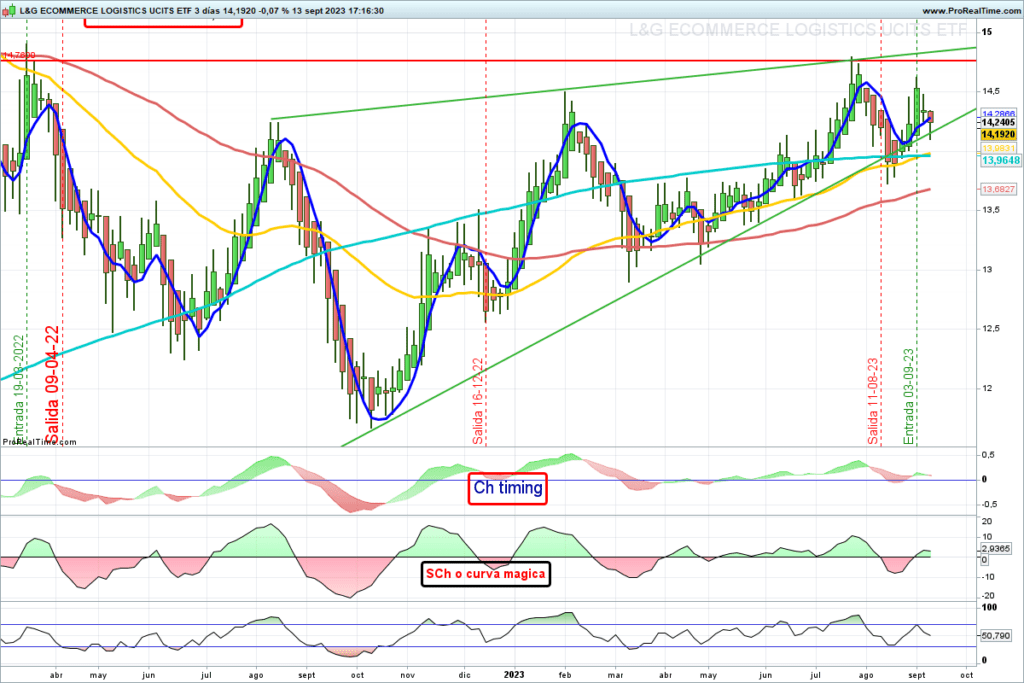Click the 14,2405 price tag

tap(999, 122)
